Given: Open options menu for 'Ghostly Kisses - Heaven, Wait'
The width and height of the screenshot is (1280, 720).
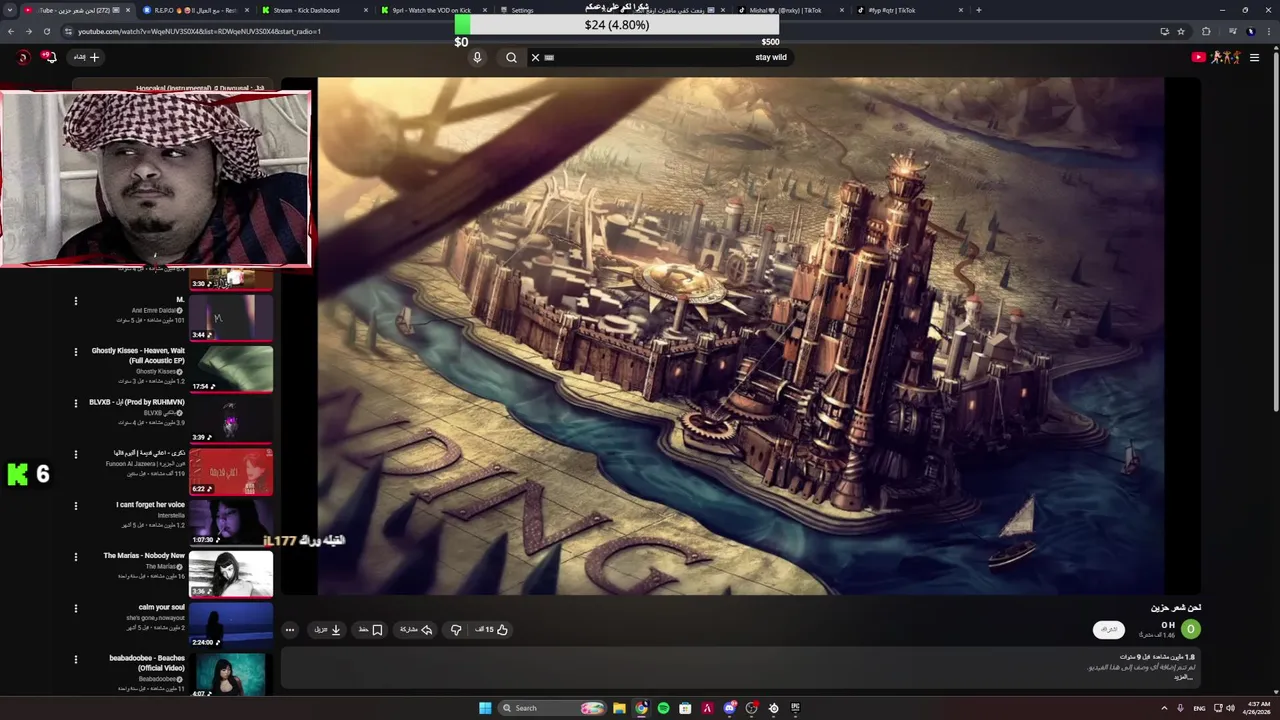Looking at the screenshot, I should click(x=75, y=352).
